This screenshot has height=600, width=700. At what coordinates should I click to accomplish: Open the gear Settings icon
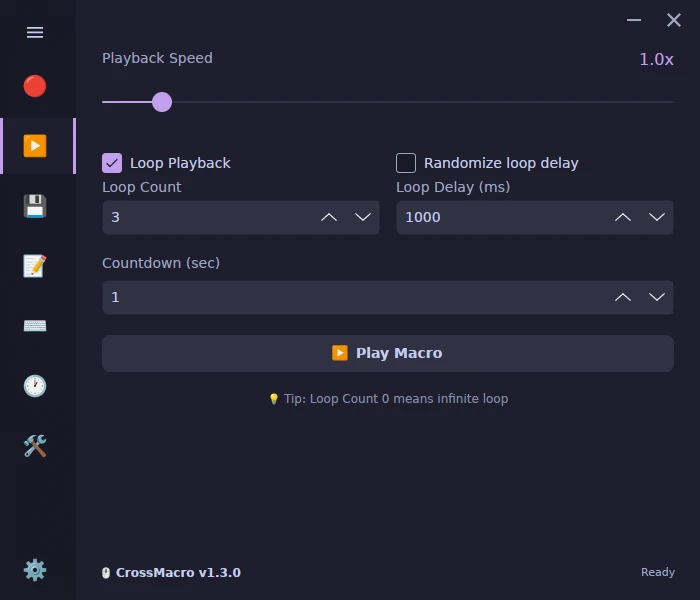click(35, 570)
